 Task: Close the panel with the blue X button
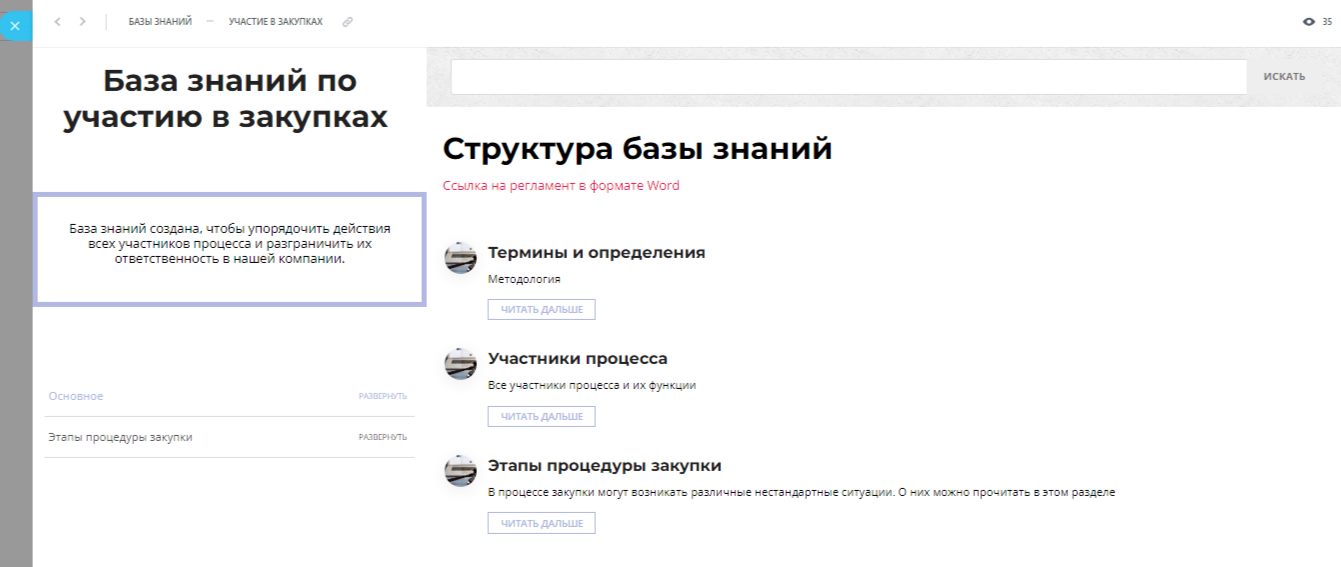tap(15, 26)
